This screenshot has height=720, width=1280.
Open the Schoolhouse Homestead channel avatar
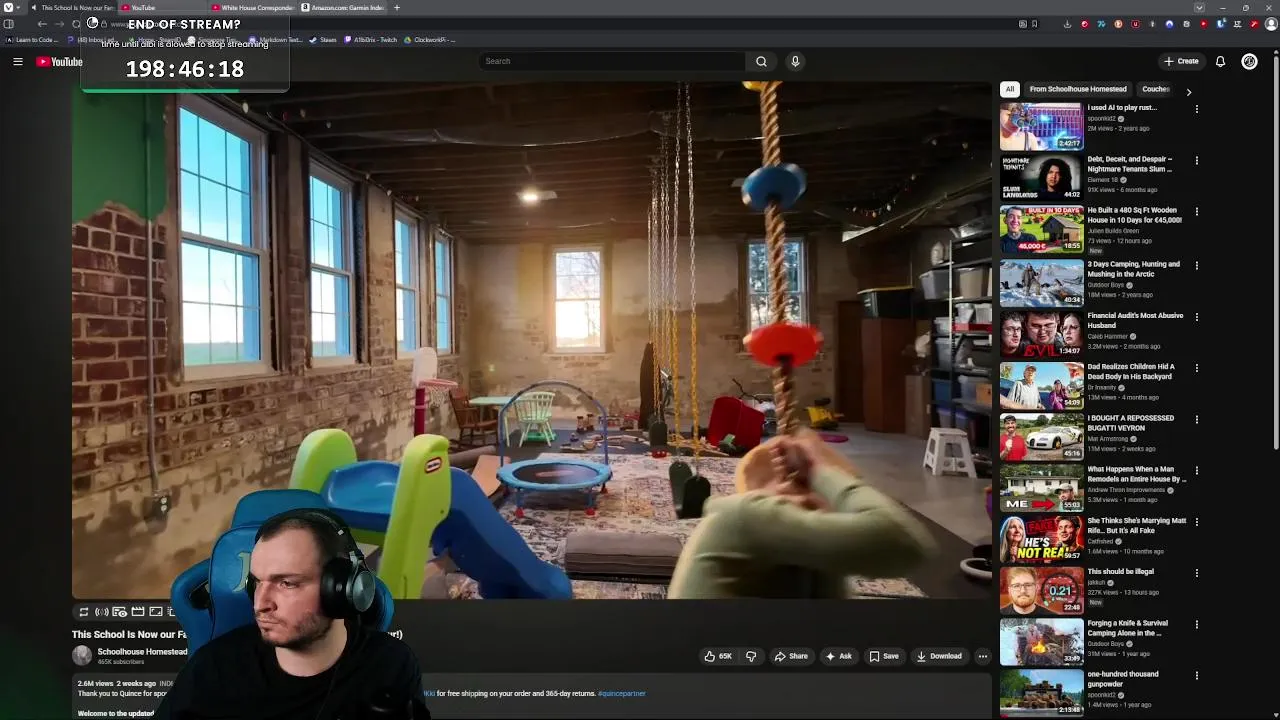coord(82,655)
